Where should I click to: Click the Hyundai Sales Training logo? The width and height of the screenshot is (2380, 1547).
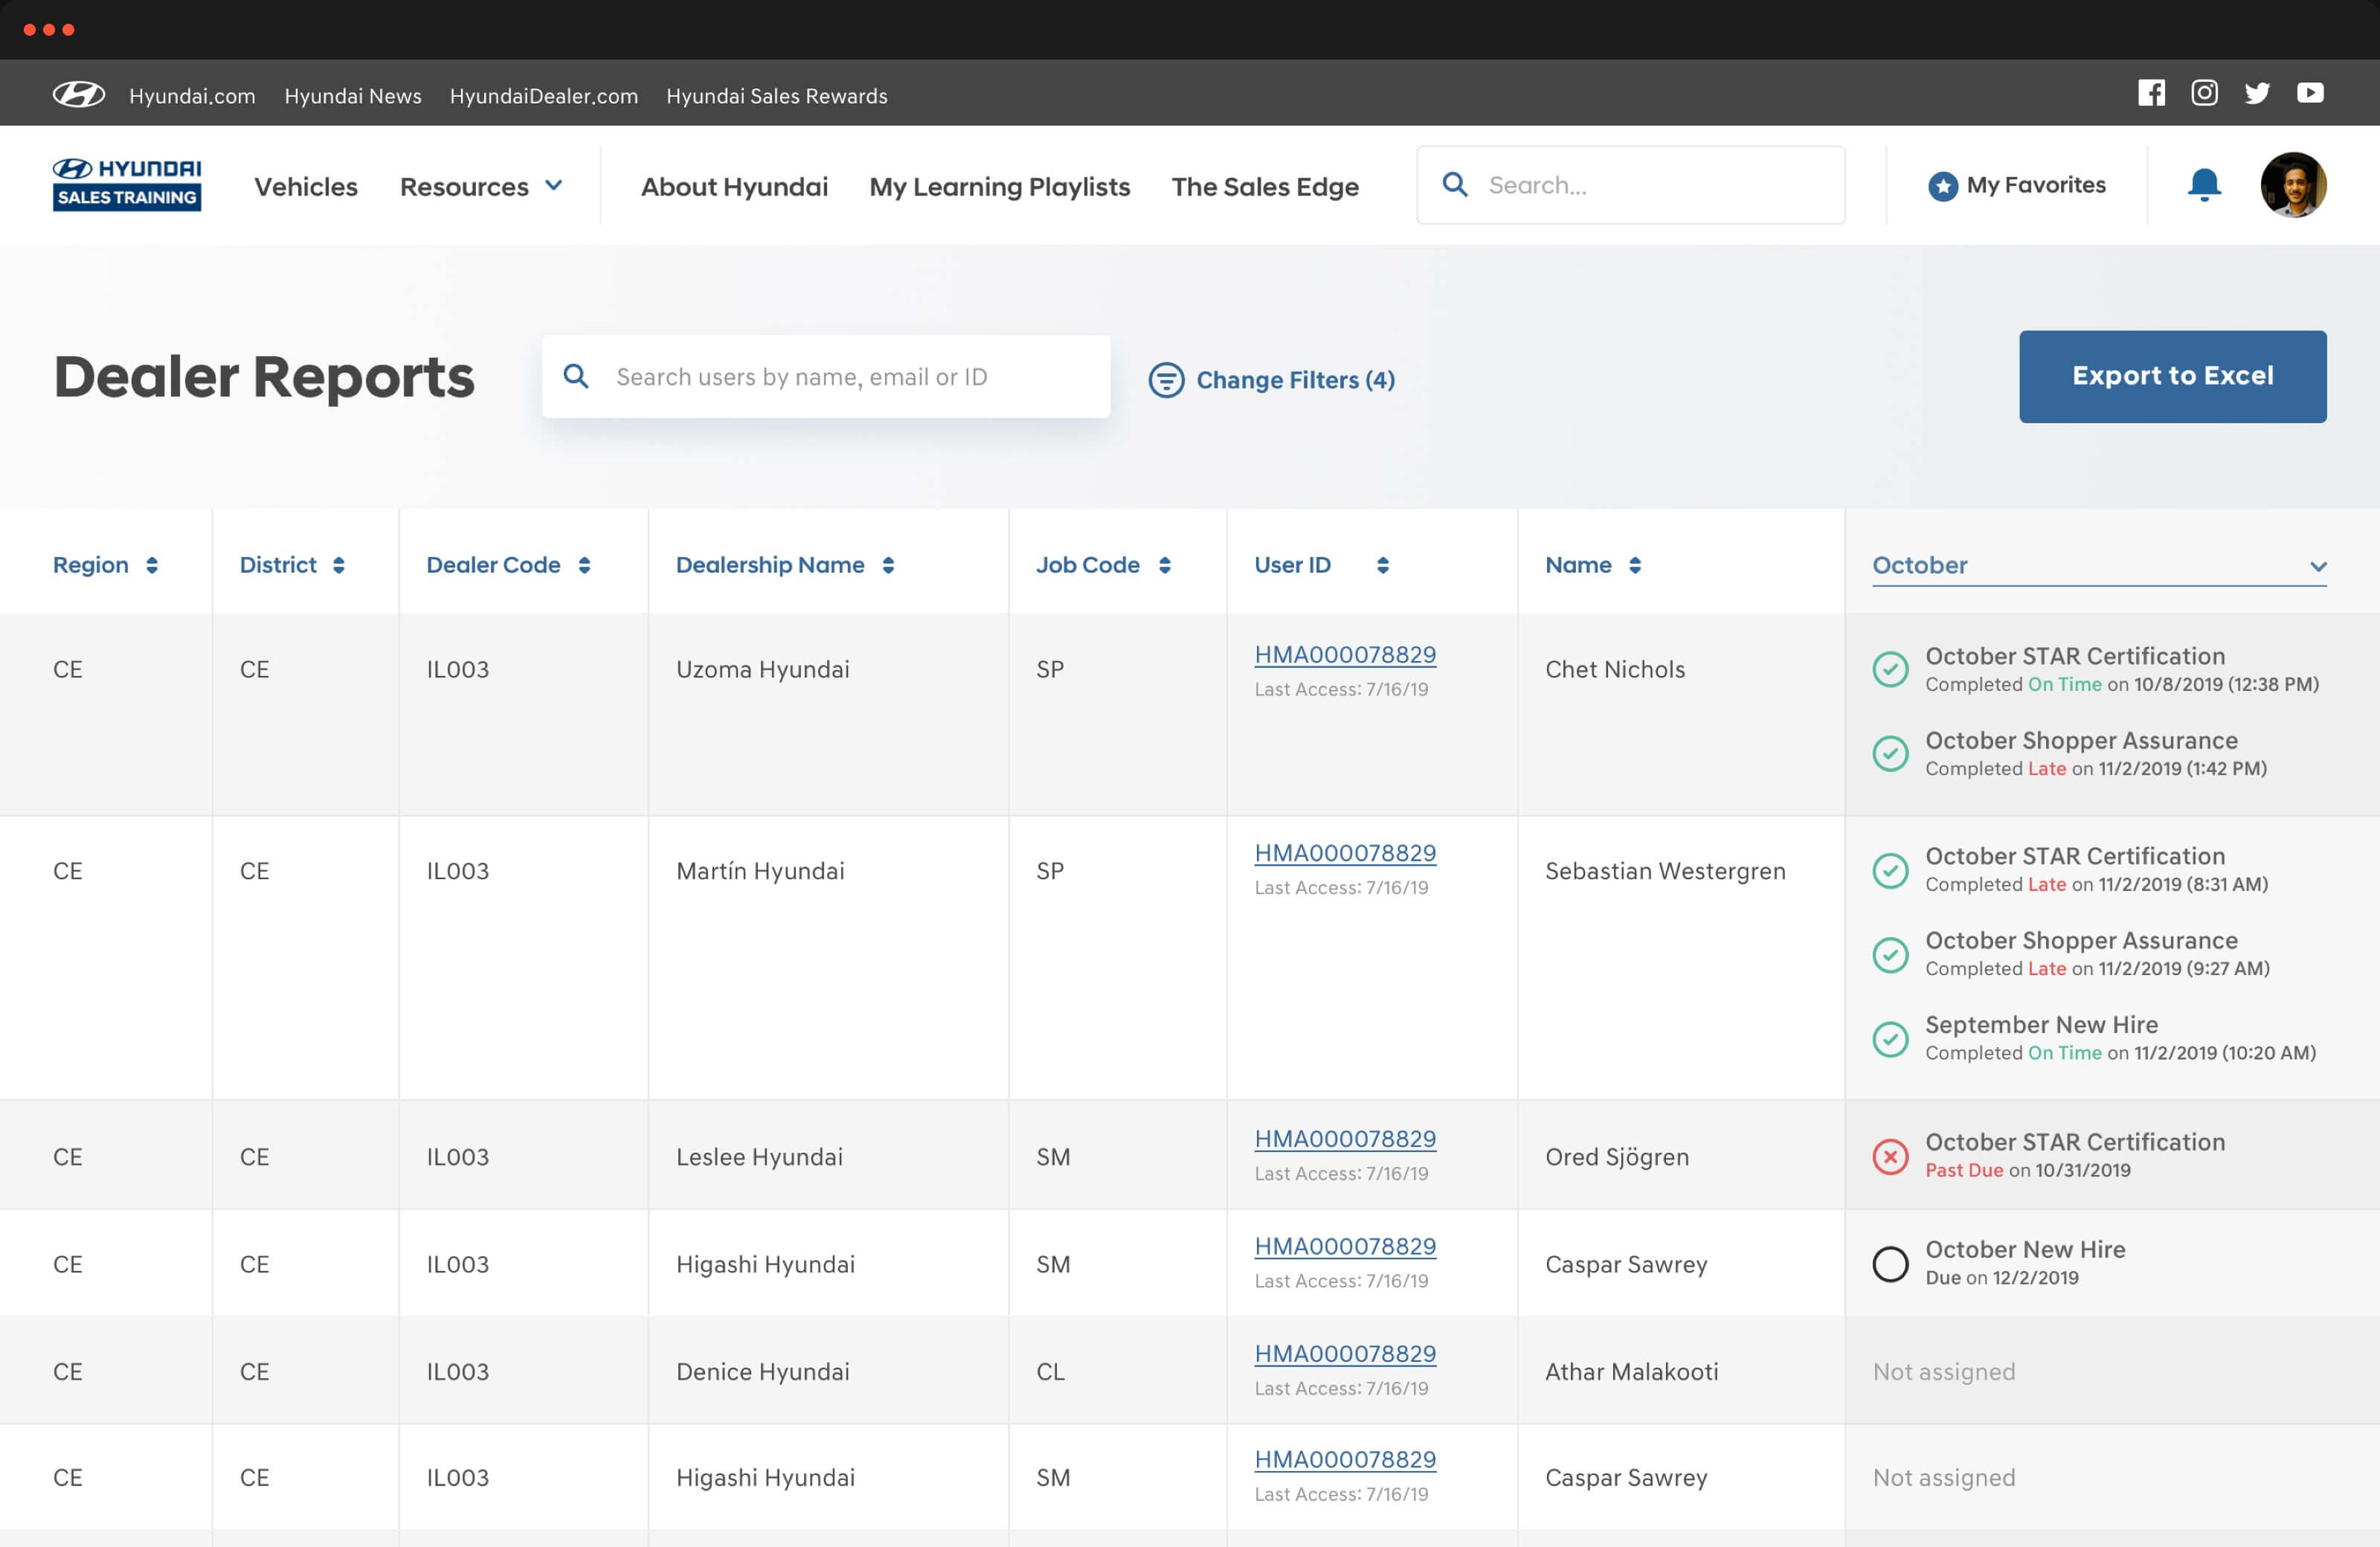point(127,184)
